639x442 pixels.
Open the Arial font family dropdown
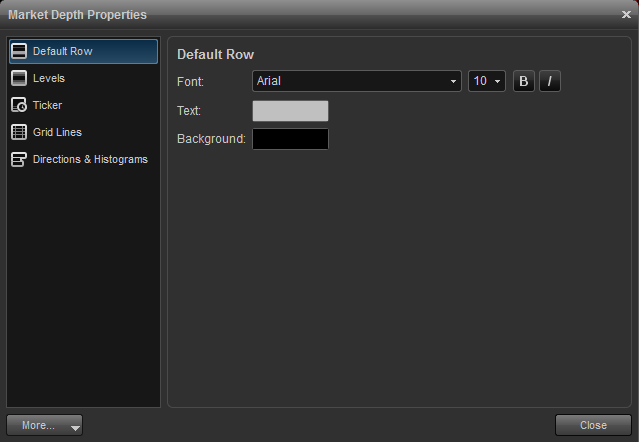357,81
